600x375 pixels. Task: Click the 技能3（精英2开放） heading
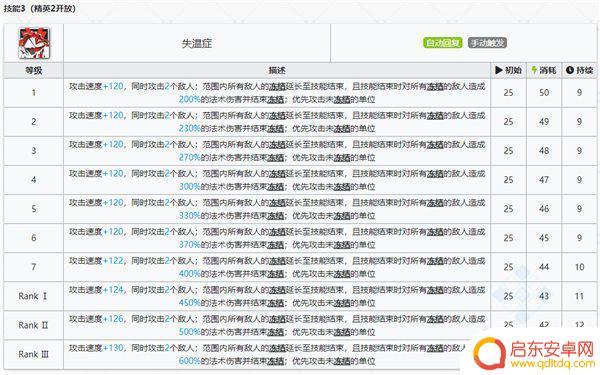[x=40, y=8]
